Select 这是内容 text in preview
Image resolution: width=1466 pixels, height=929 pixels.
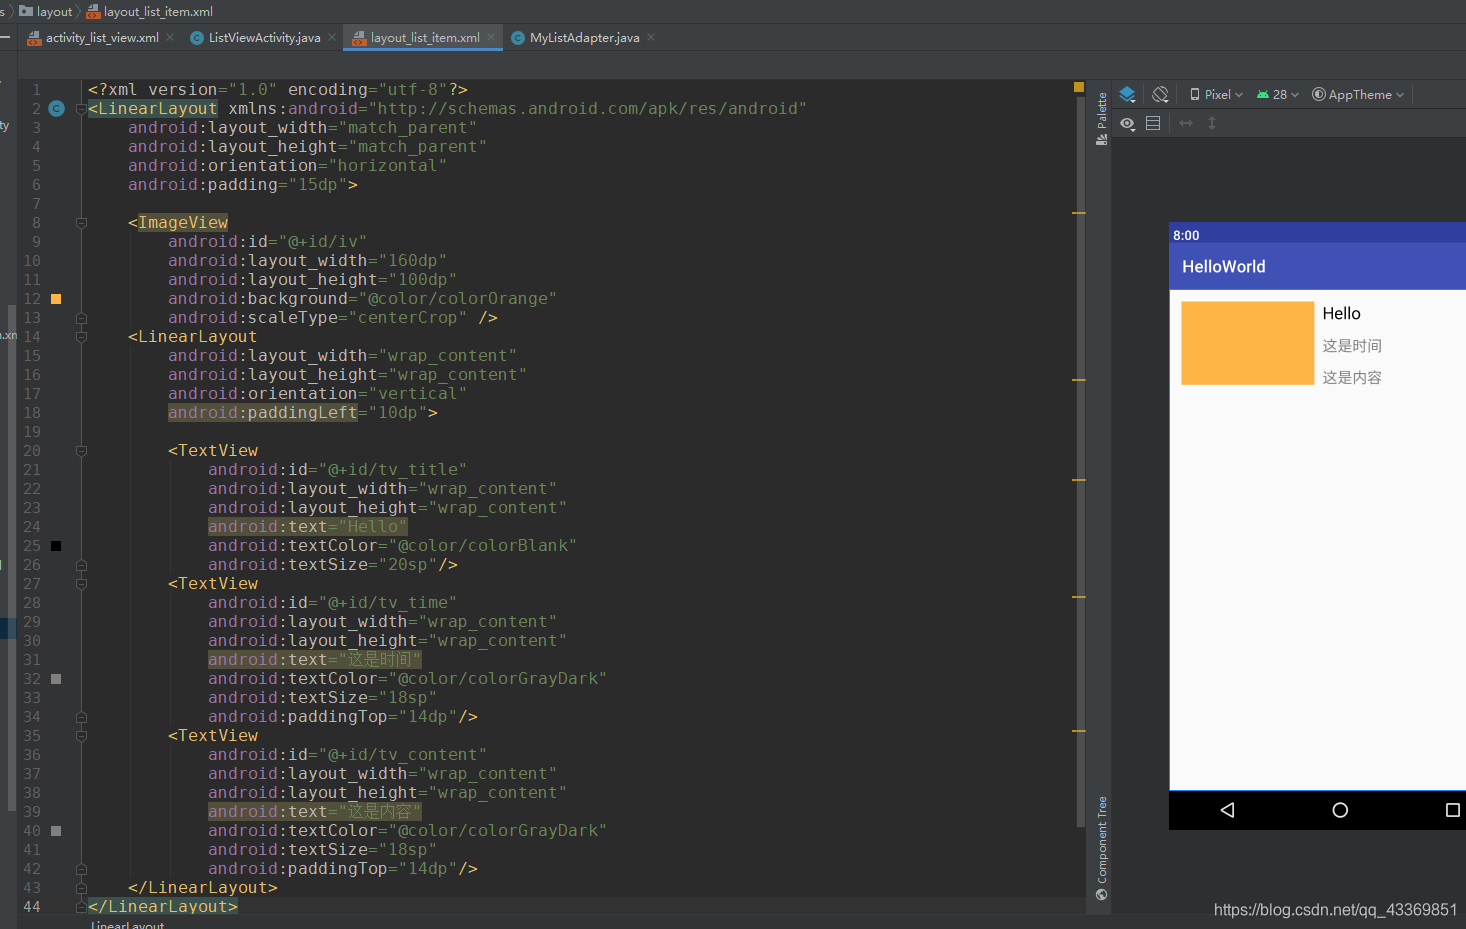coord(1352,378)
